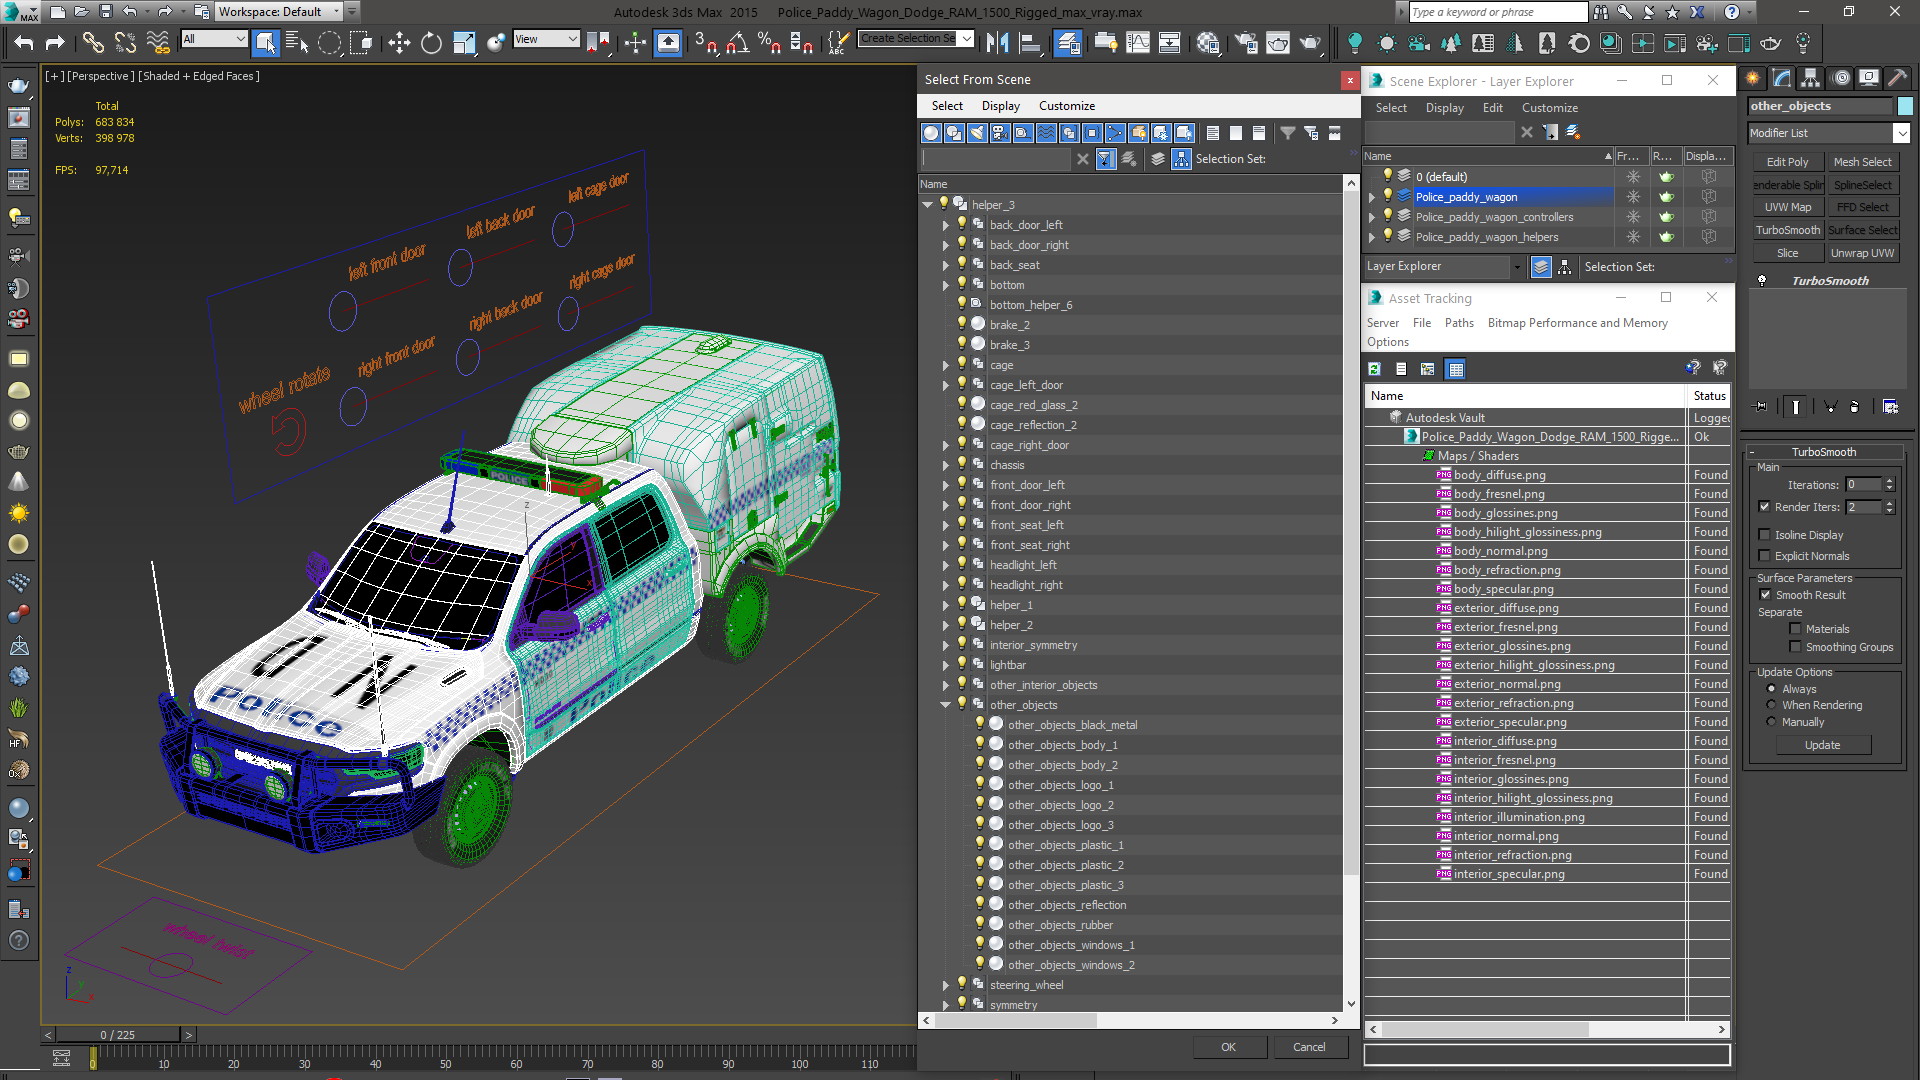The width and height of the screenshot is (1920, 1080).
Task: Expand the steering_wheel tree node
Action: click(945, 985)
